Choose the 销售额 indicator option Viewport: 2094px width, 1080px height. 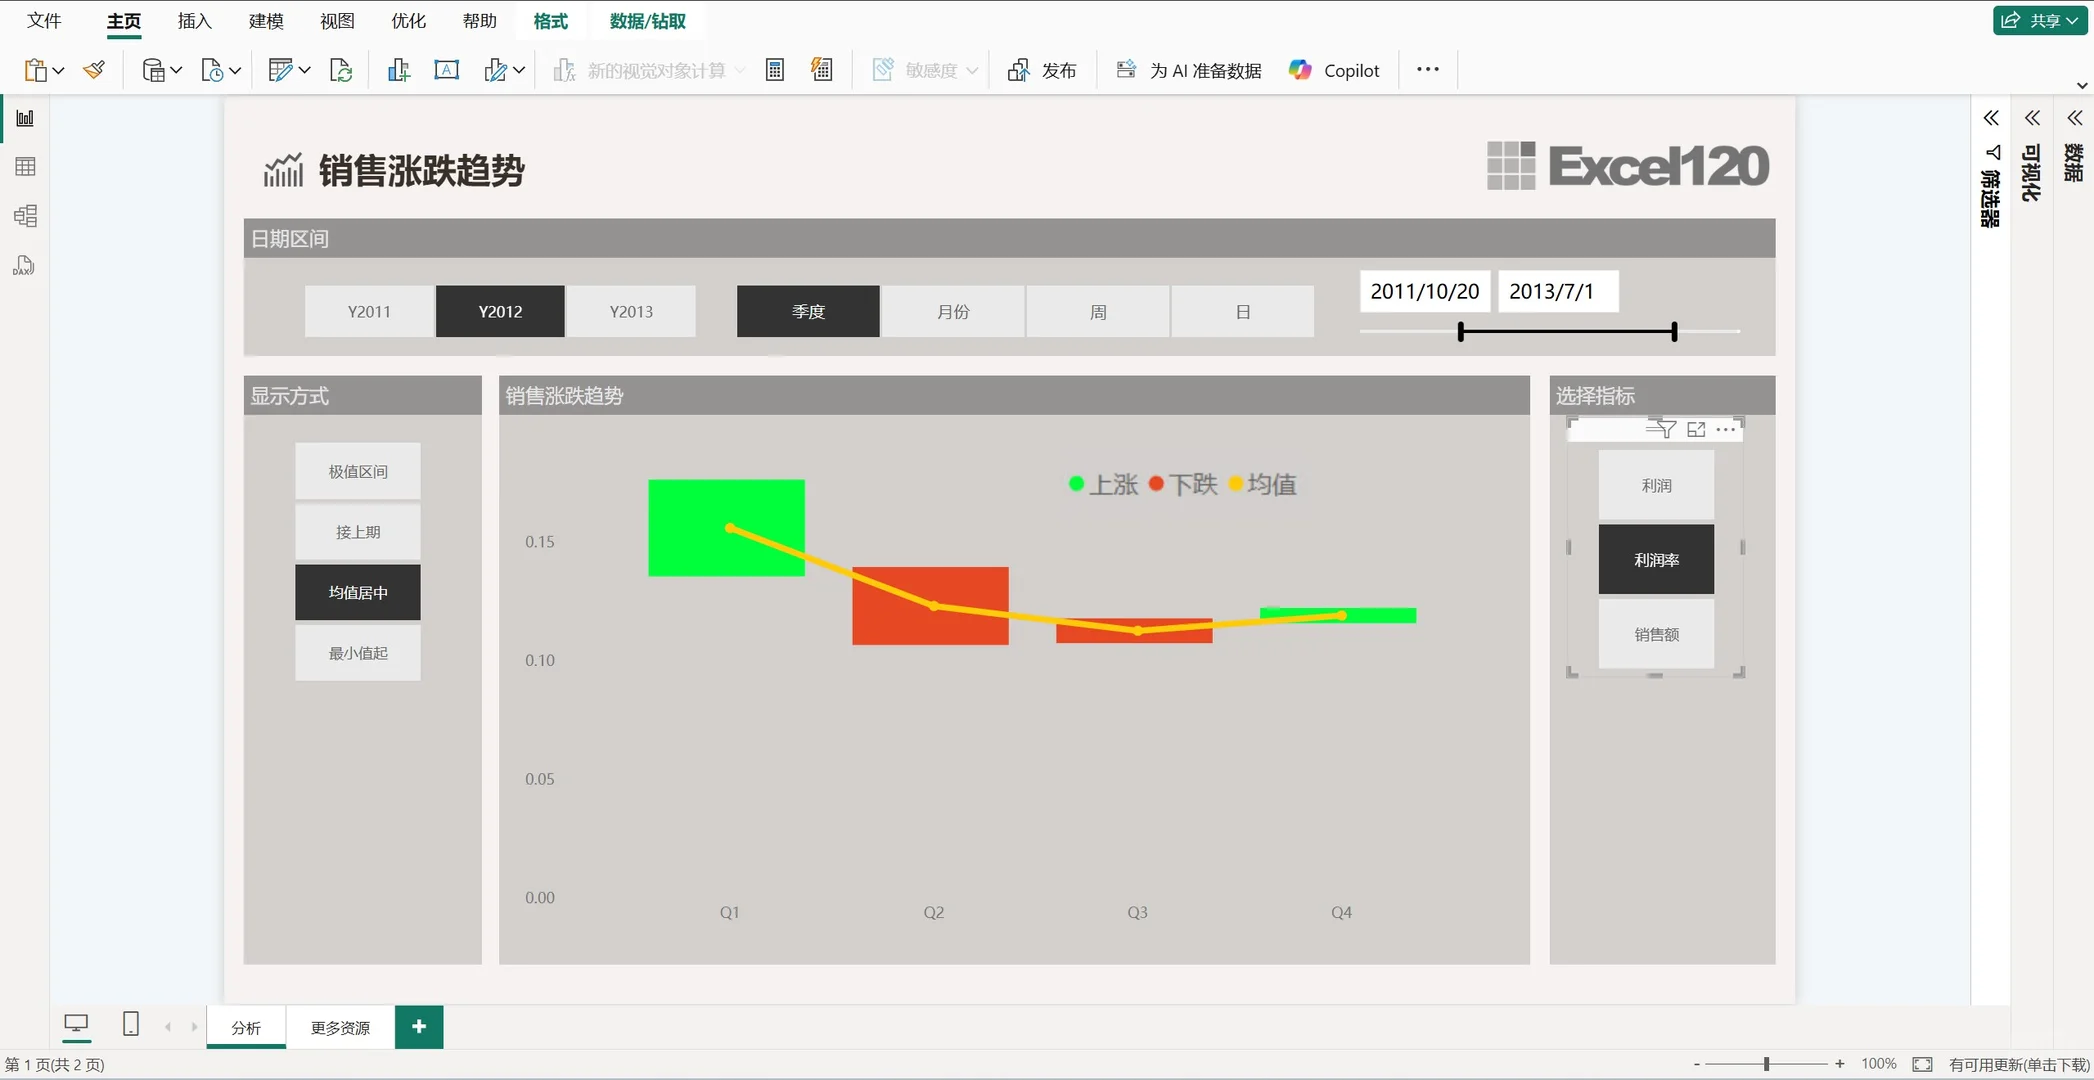tap(1656, 634)
